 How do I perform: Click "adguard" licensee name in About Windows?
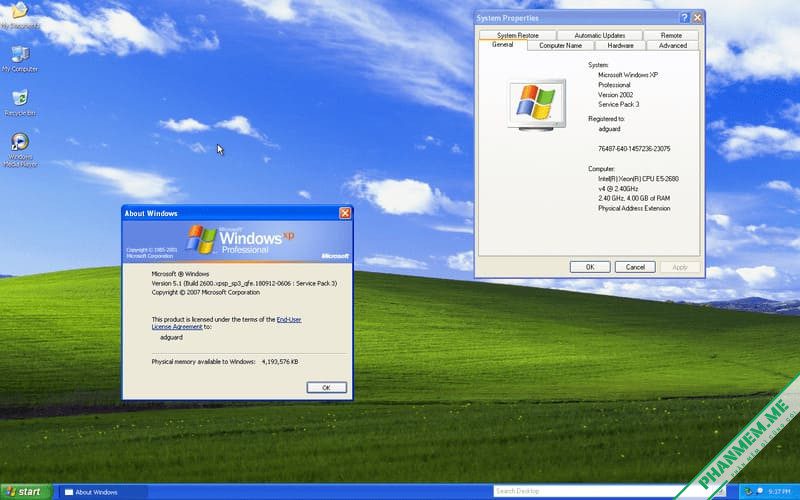171,337
